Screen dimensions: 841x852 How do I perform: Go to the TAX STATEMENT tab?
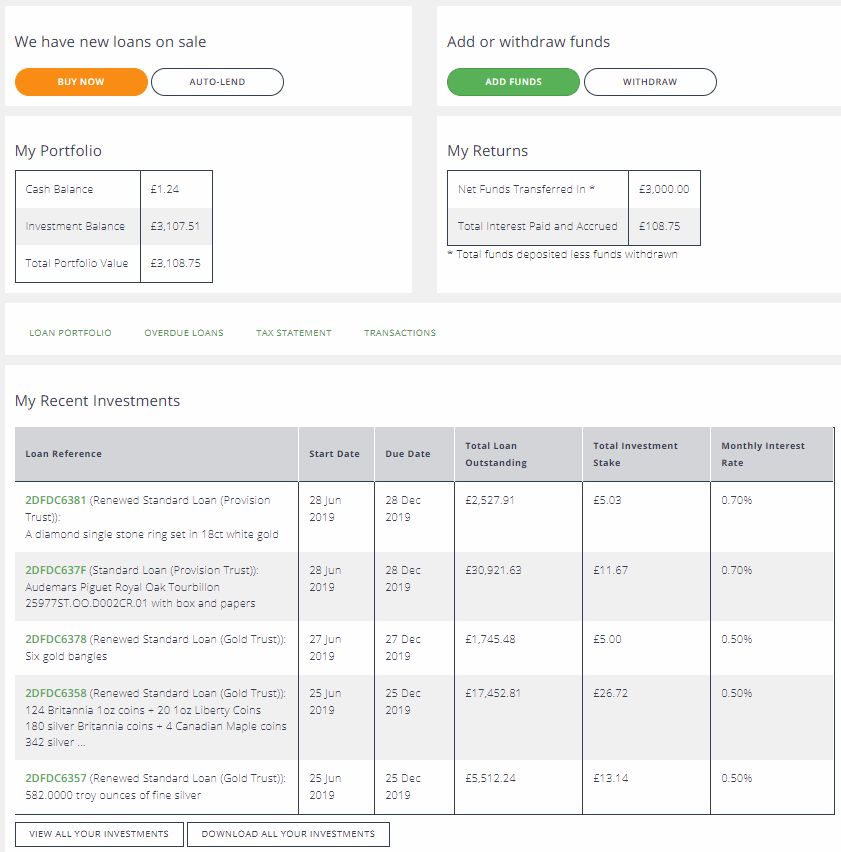(293, 333)
